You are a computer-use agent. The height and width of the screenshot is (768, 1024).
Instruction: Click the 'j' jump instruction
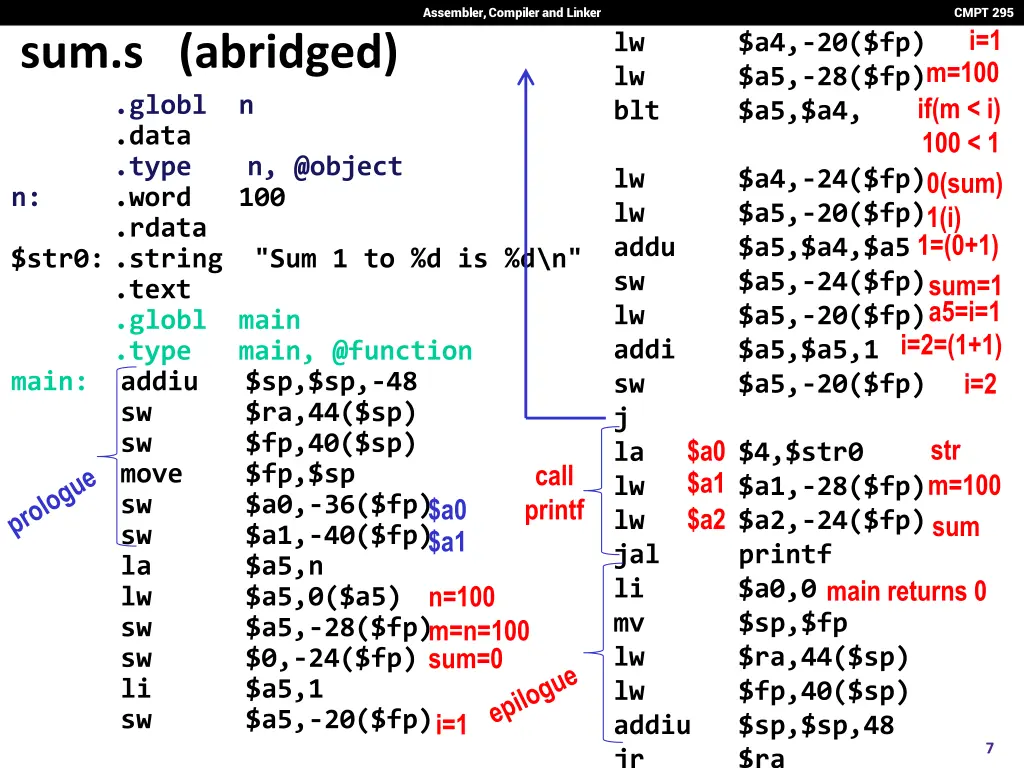pos(621,419)
